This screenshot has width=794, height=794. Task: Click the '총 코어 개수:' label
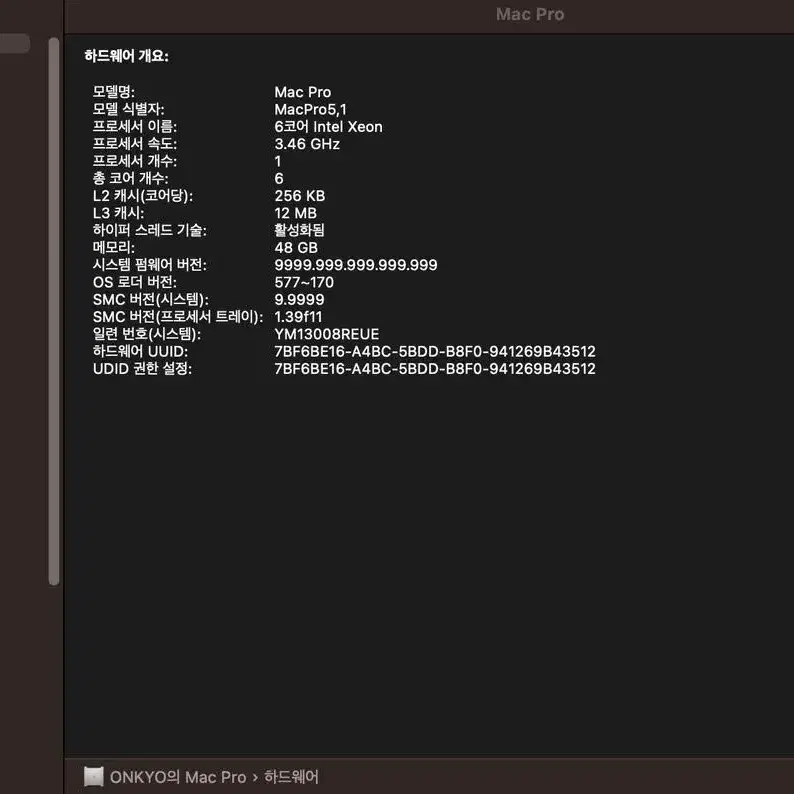tap(130, 178)
